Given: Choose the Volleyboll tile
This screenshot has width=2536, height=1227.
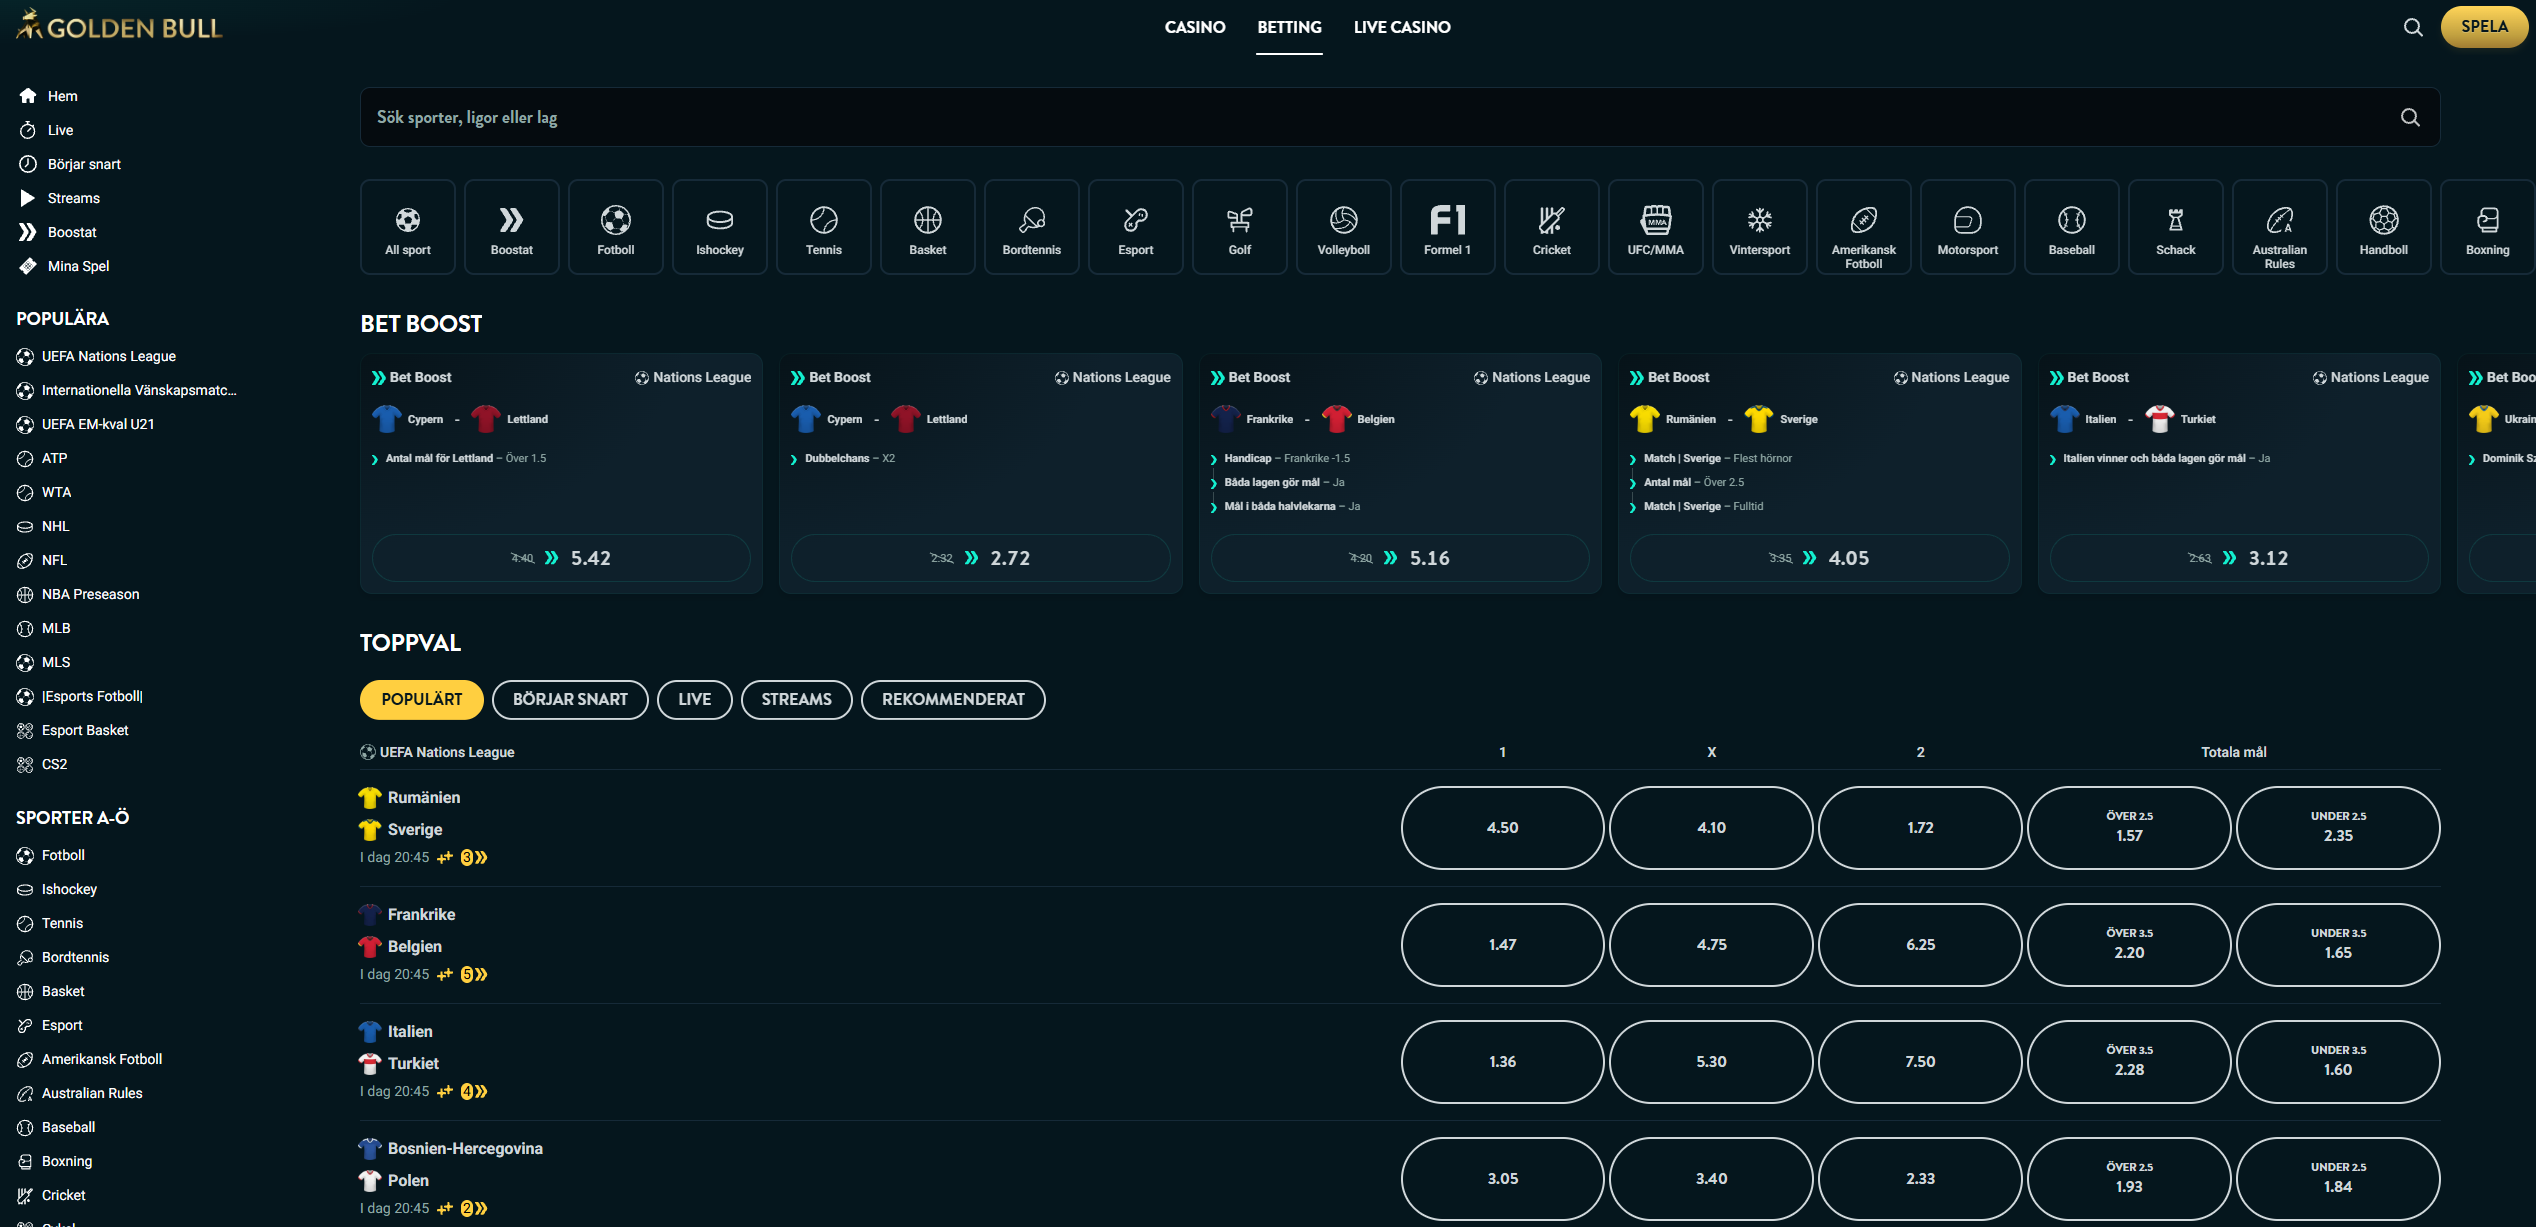Looking at the screenshot, I should [x=1344, y=227].
